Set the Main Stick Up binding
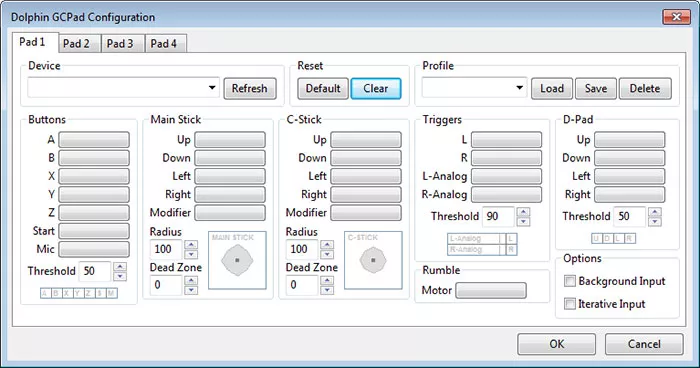The width and height of the screenshot is (700, 368). coord(230,140)
